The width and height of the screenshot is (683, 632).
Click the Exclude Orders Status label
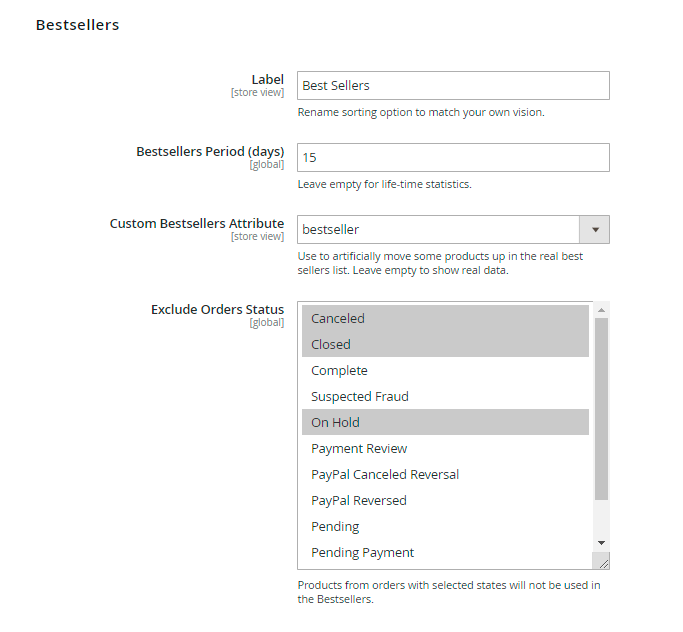pyautogui.click(x=217, y=310)
